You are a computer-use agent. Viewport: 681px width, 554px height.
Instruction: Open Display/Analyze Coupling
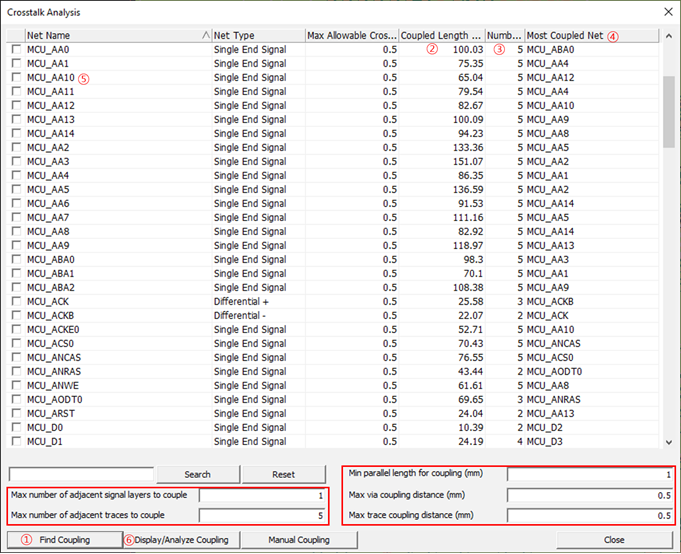click(x=182, y=540)
